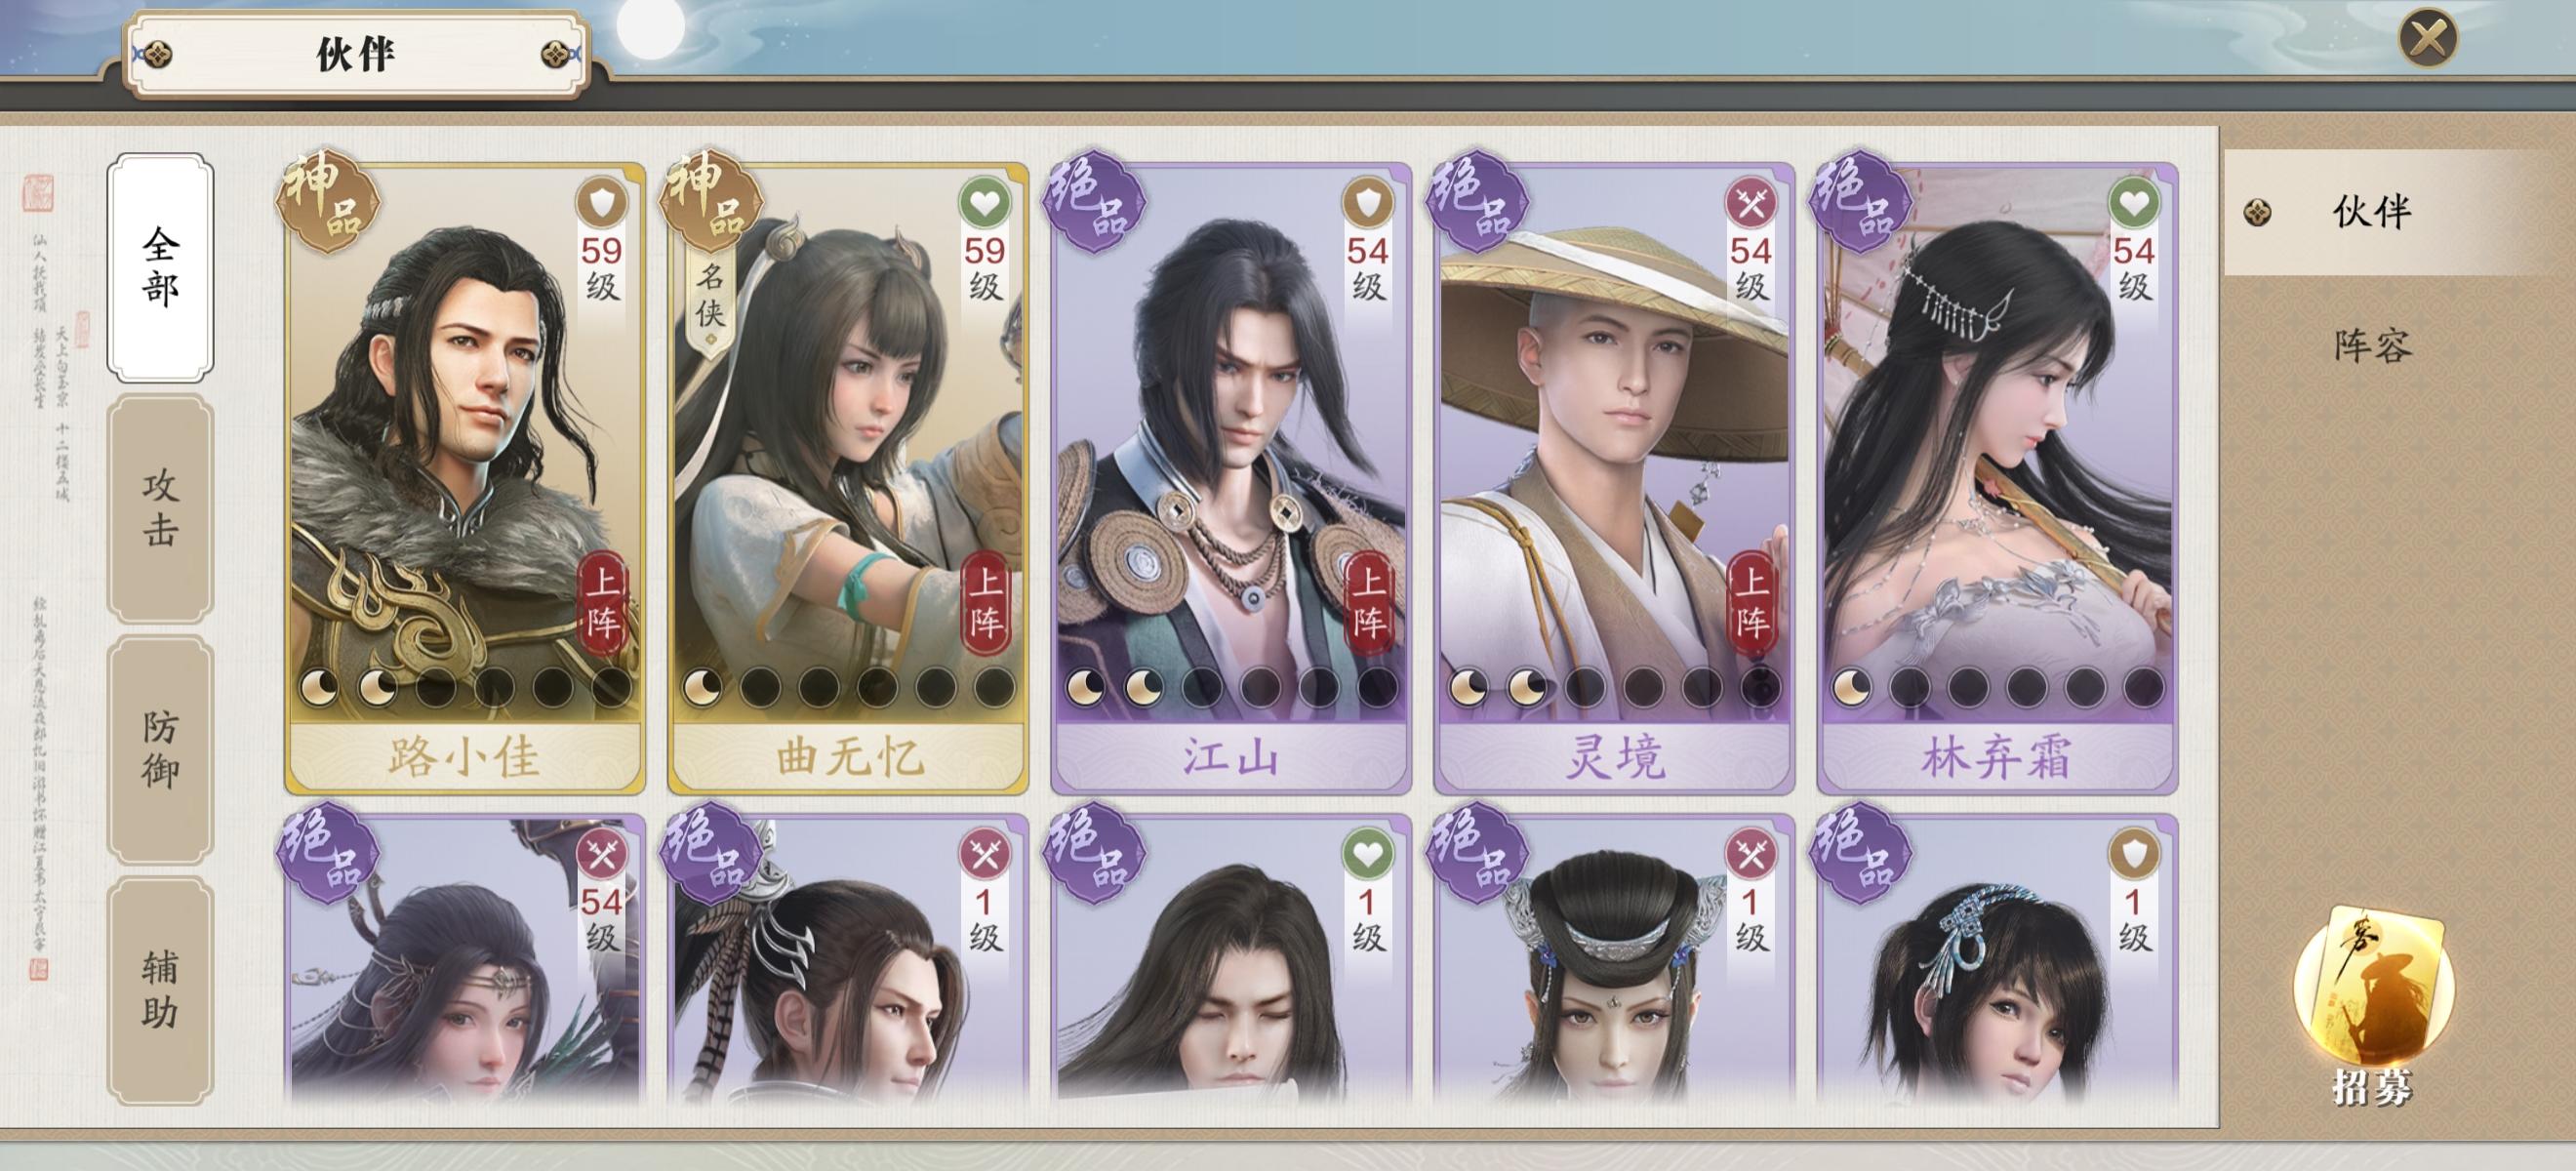Select the 全部 filter tab
Image resolution: width=2576 pixels, height=1171 pixels.
click(x=160, y=267)
